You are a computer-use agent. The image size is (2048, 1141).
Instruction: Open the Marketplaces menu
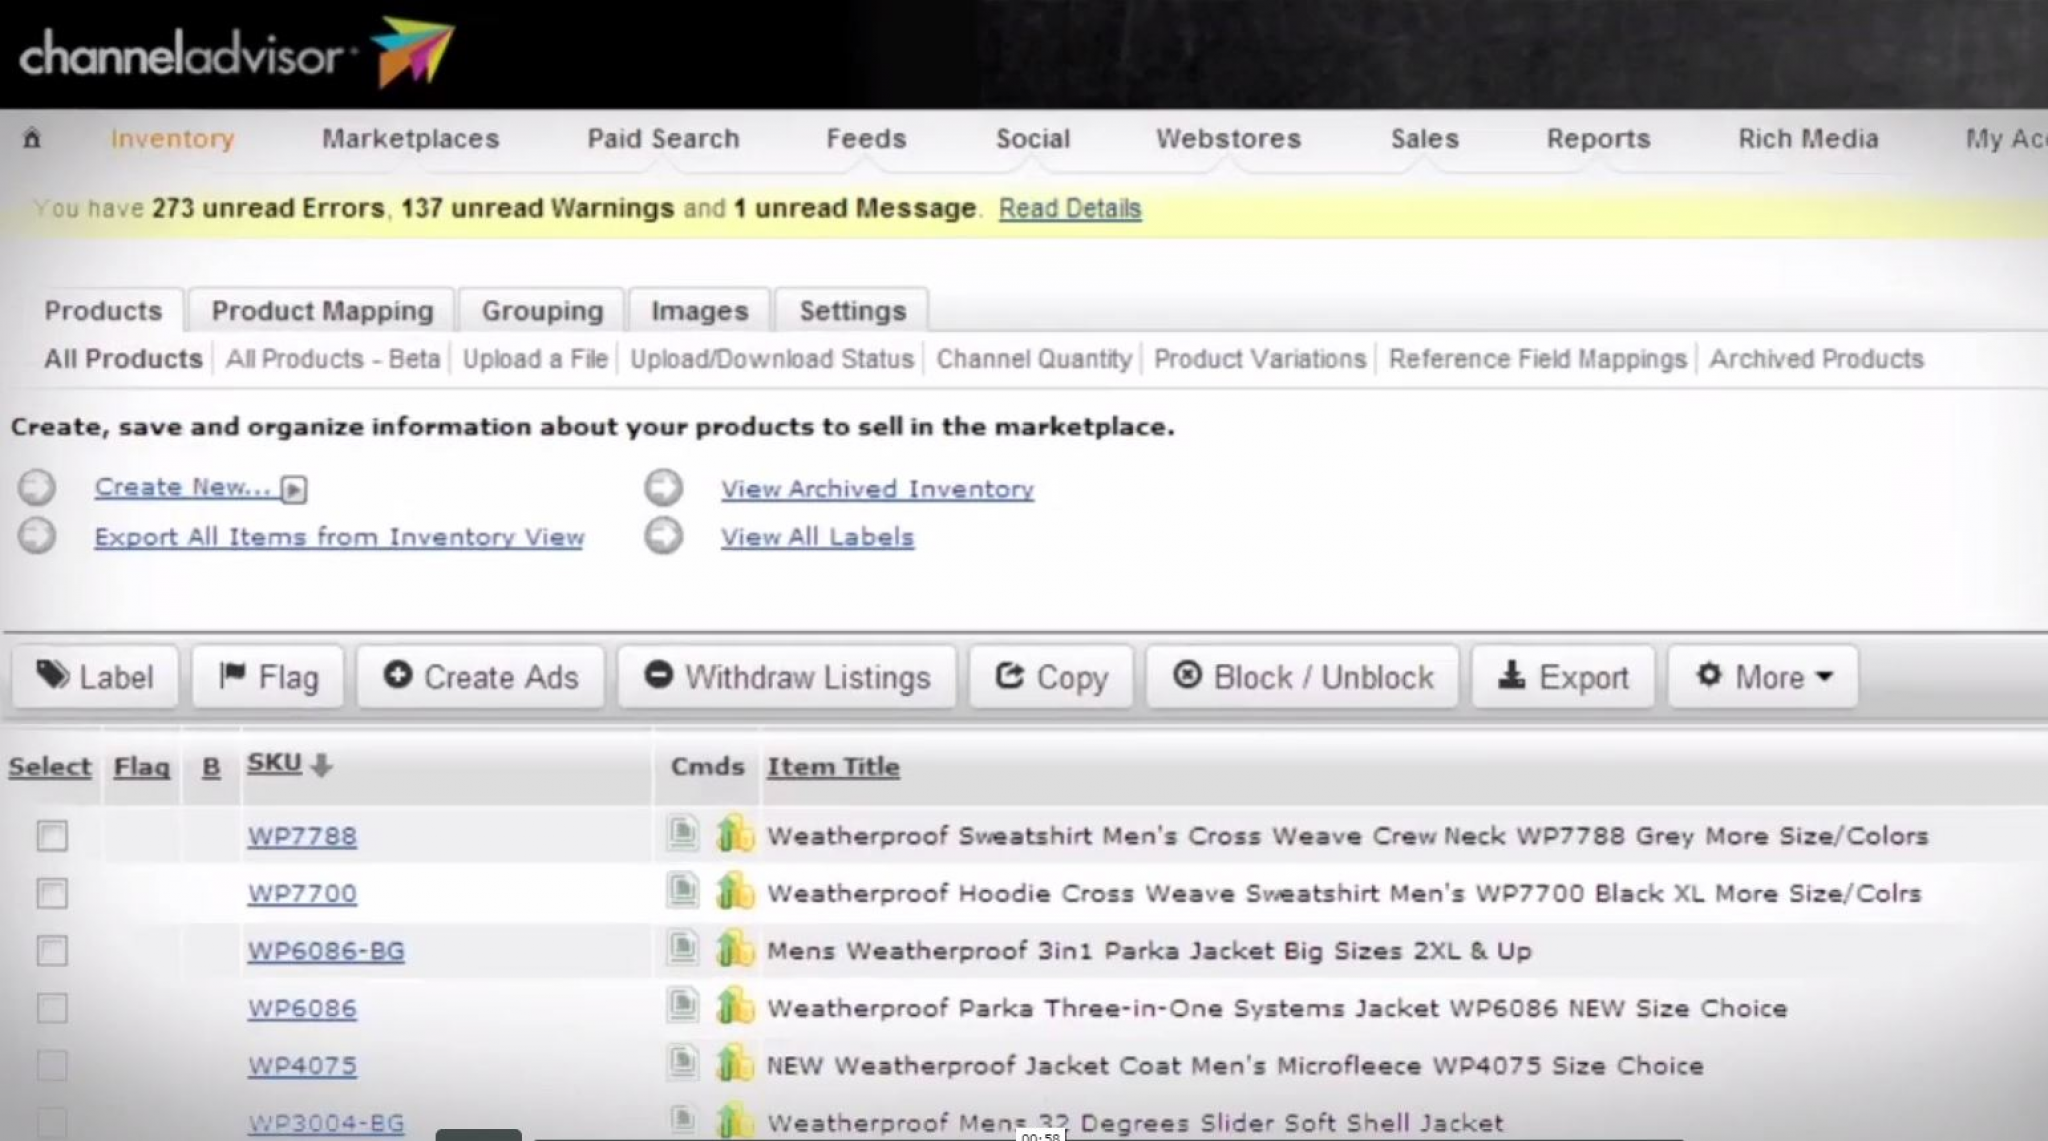410,139
